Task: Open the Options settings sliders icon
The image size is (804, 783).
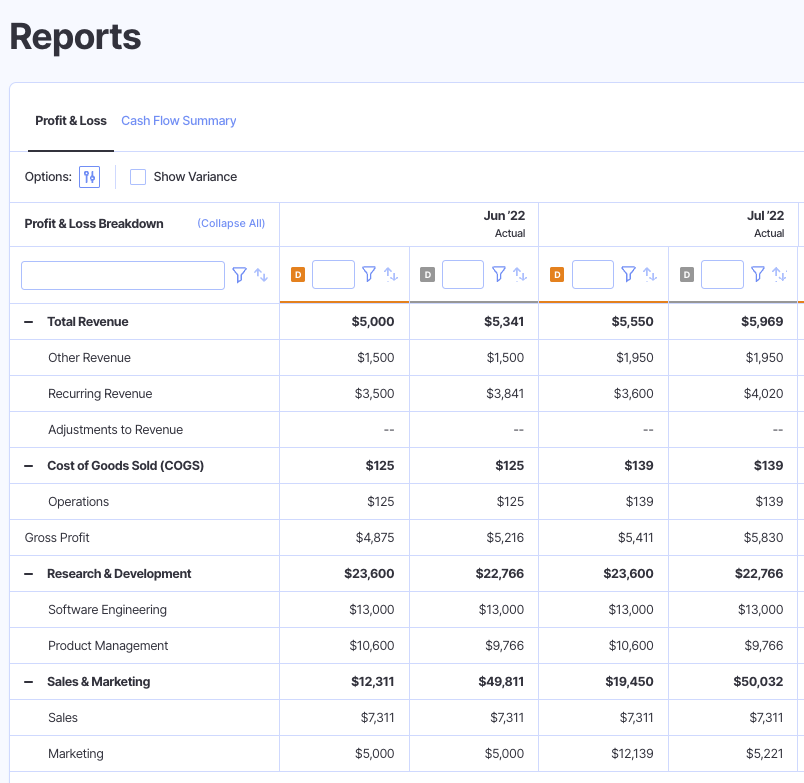Action: (x=90, y=177)
